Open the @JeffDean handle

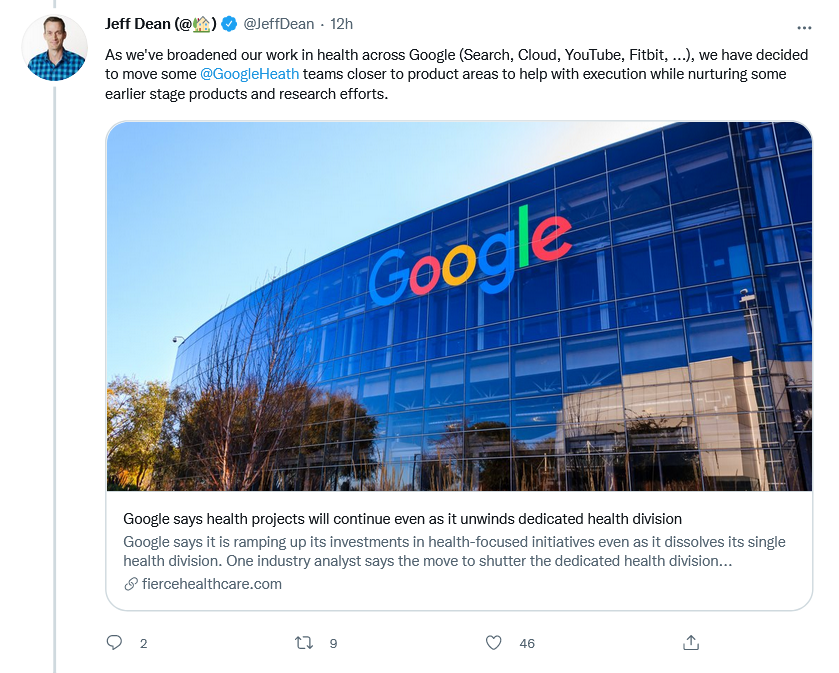tap(279, 24)
